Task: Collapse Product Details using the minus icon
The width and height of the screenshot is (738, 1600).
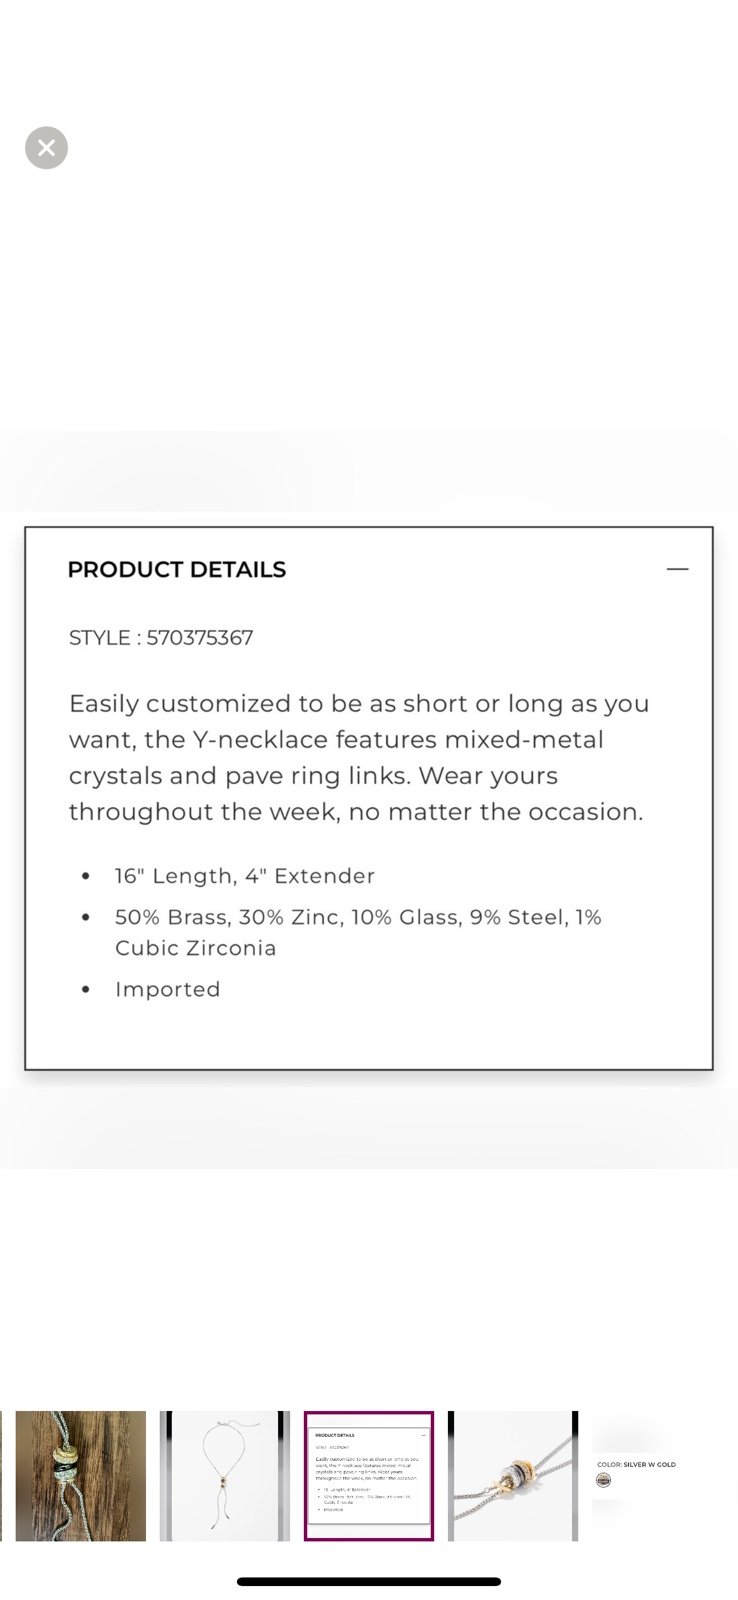Action: click(x=677, y=569)
